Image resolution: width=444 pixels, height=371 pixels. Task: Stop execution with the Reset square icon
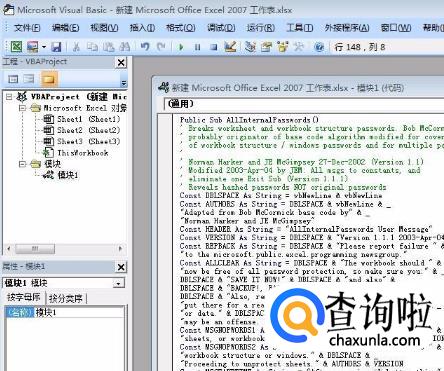click(x=214, y=47)
